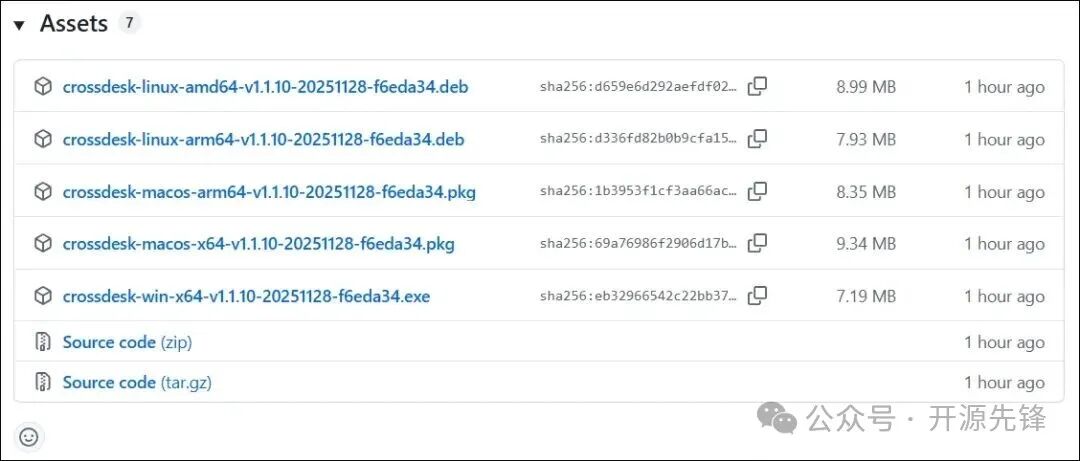The image size is (1080, 461).
Task: Click the Assets heading text
Action: coord(73,24)
